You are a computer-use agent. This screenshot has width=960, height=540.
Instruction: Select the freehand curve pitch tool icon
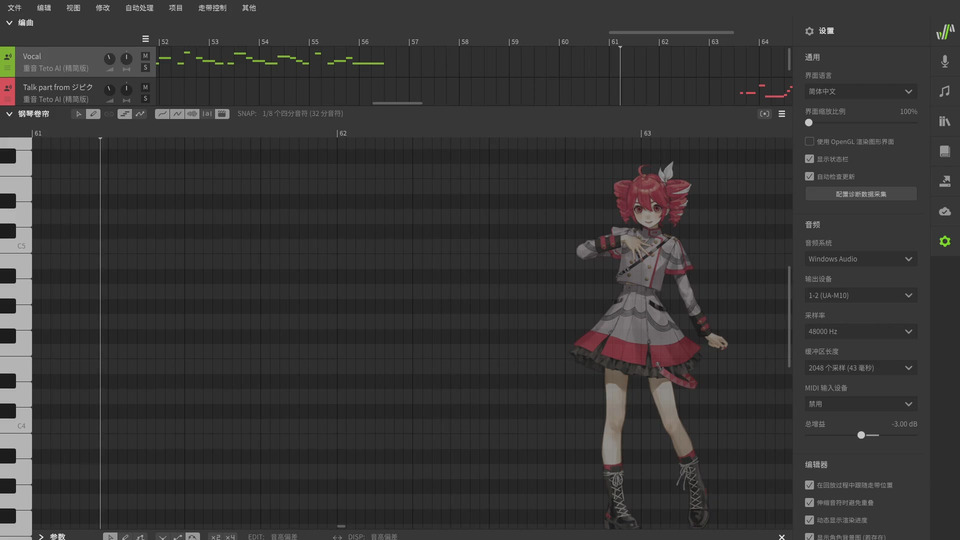point(140,114)
